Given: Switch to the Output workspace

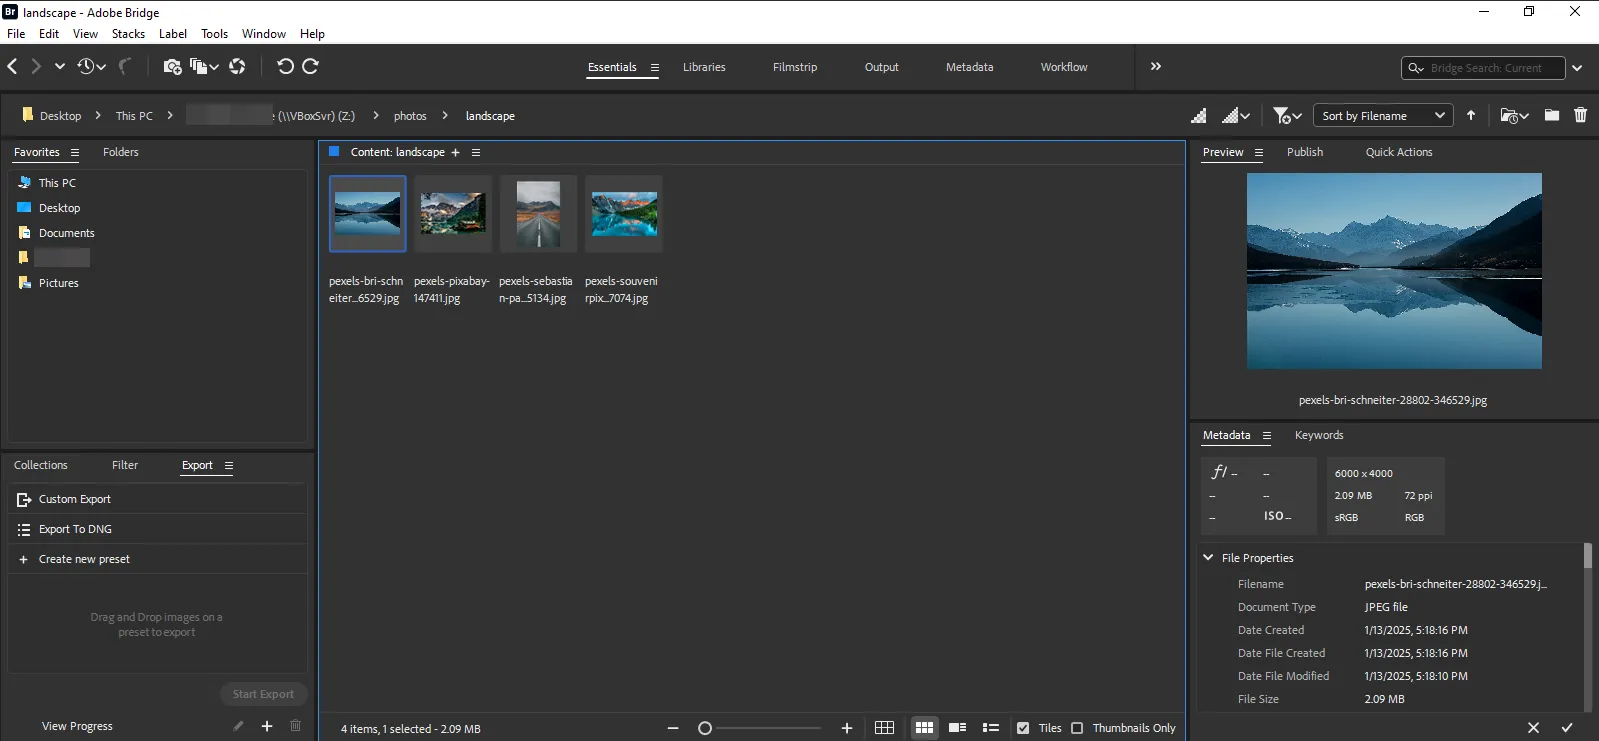Looking at the screenshot, I should (x=881, y=67).
